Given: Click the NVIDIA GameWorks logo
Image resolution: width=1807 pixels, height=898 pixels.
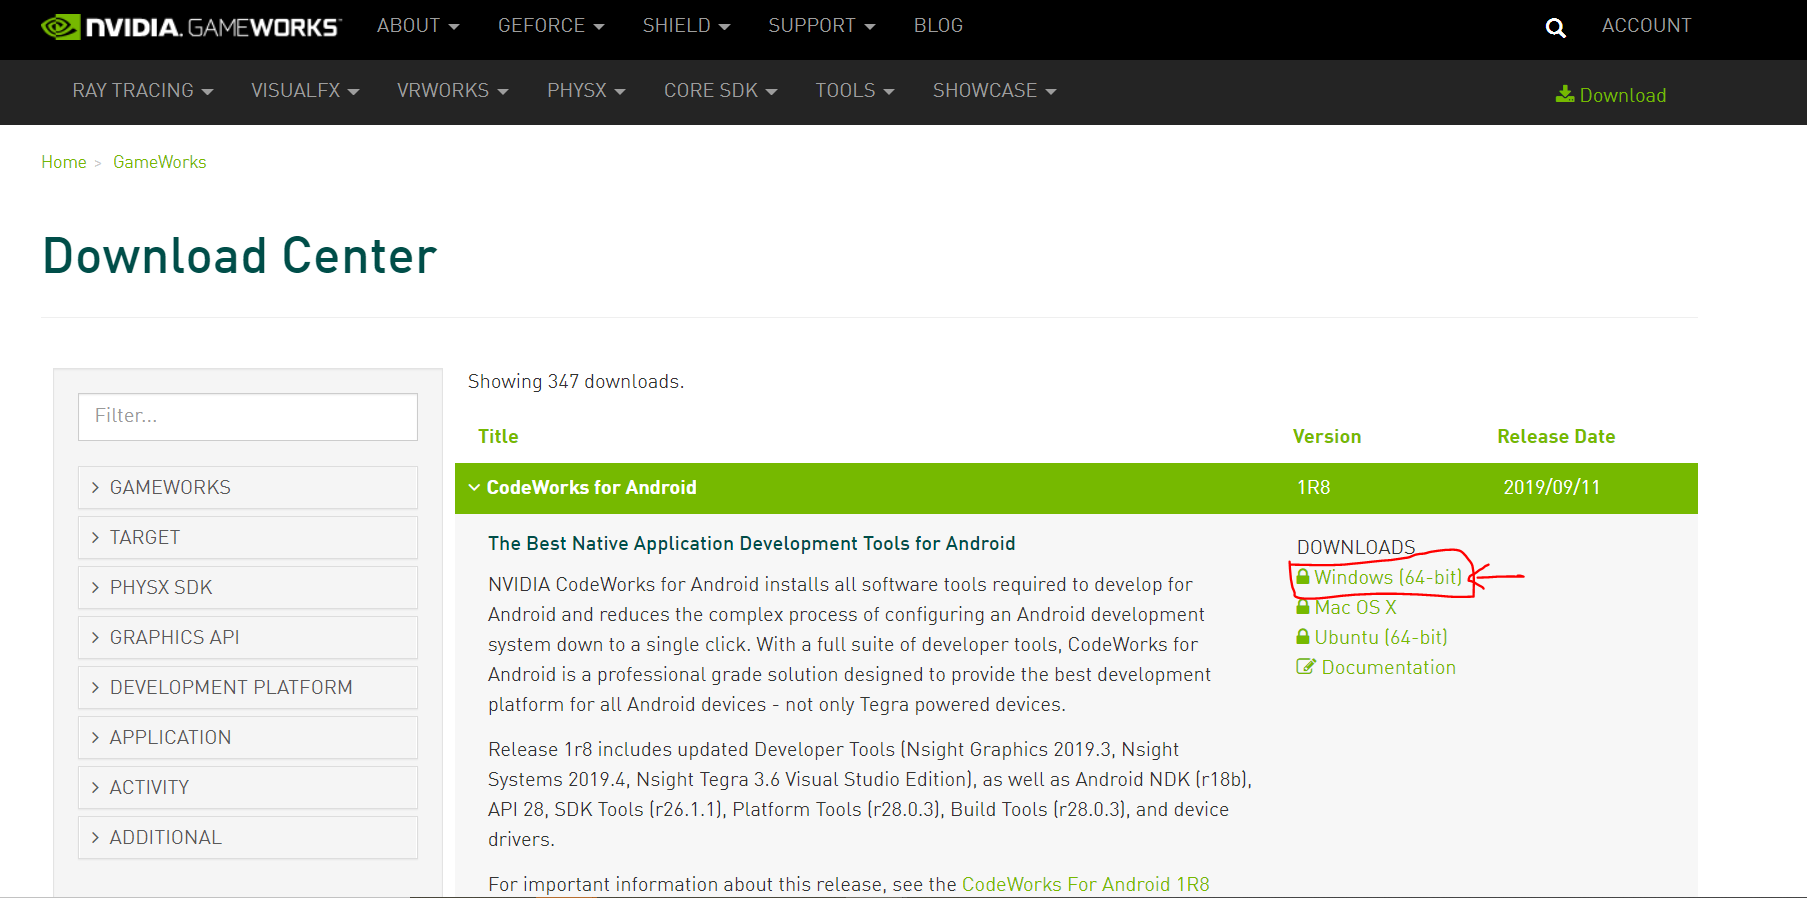Looking at the screenshot, I should (x=191, y=27).
